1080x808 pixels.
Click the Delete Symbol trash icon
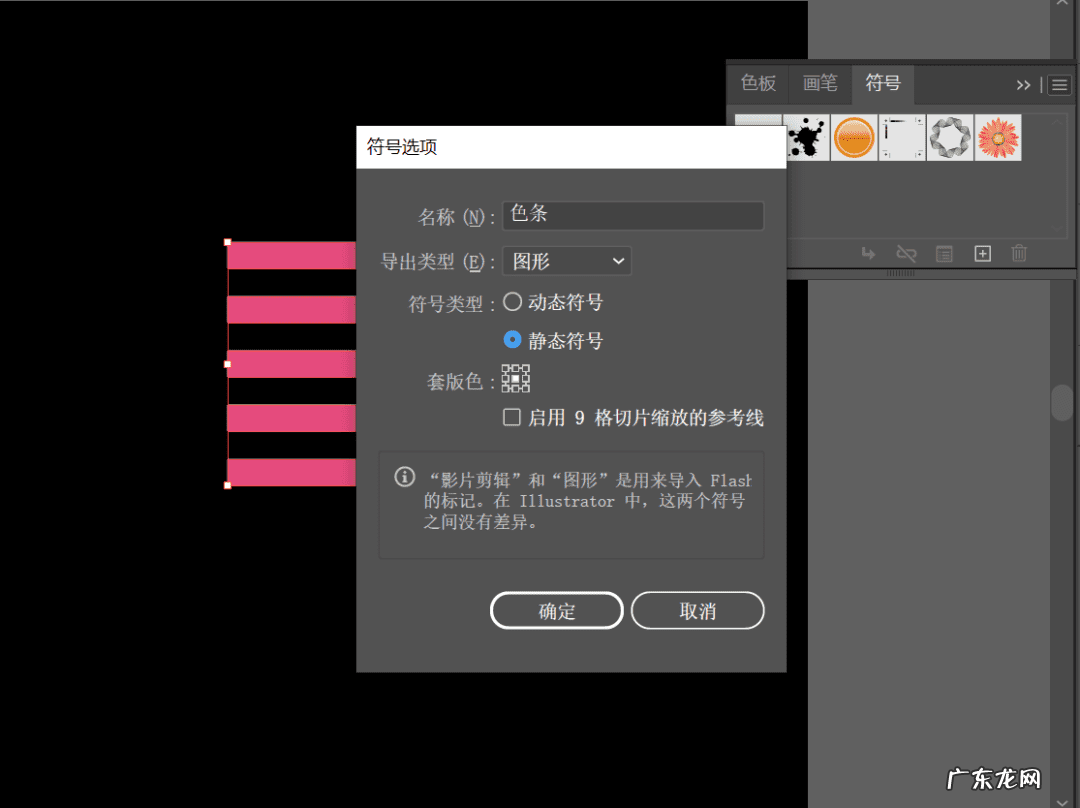click(x=1019, y=253)
